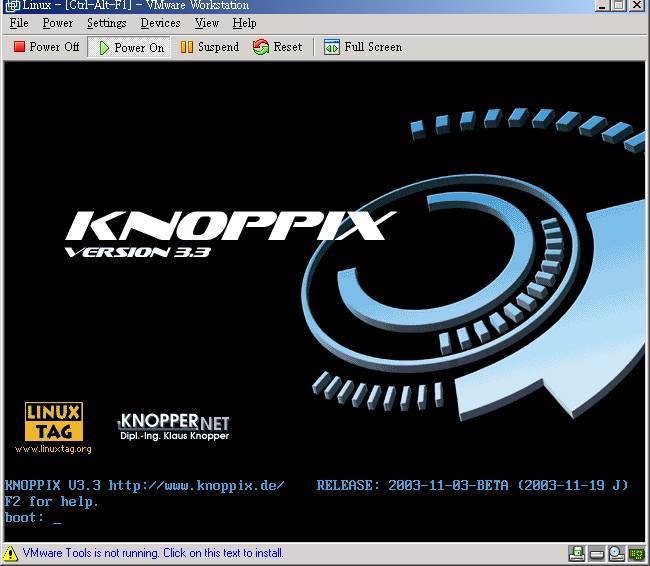Open the Power menu
The width and height of the screenshot is (650, 566).
(x=58, y=23)
